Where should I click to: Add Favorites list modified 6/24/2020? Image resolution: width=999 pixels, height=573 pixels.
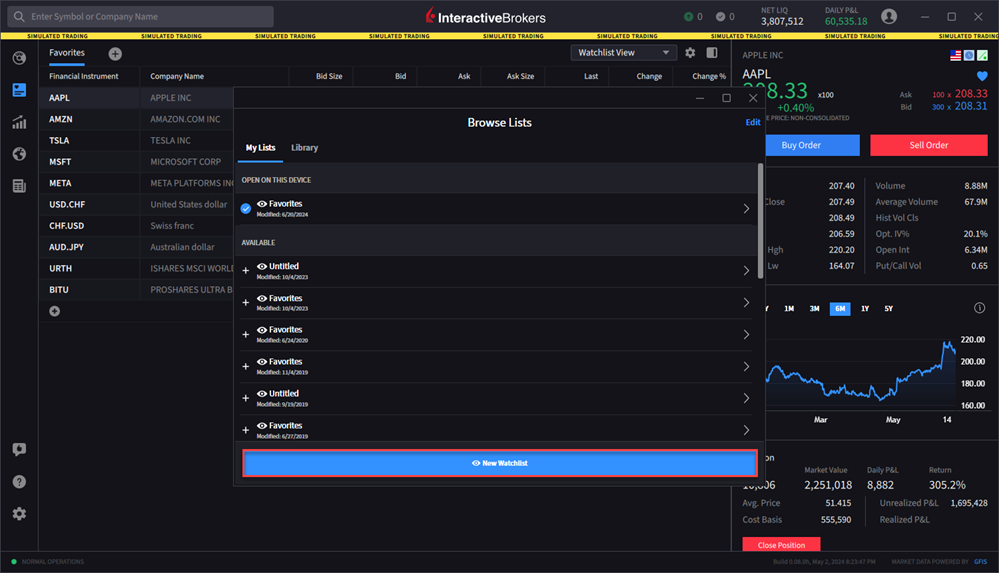(x=245, y=335)
